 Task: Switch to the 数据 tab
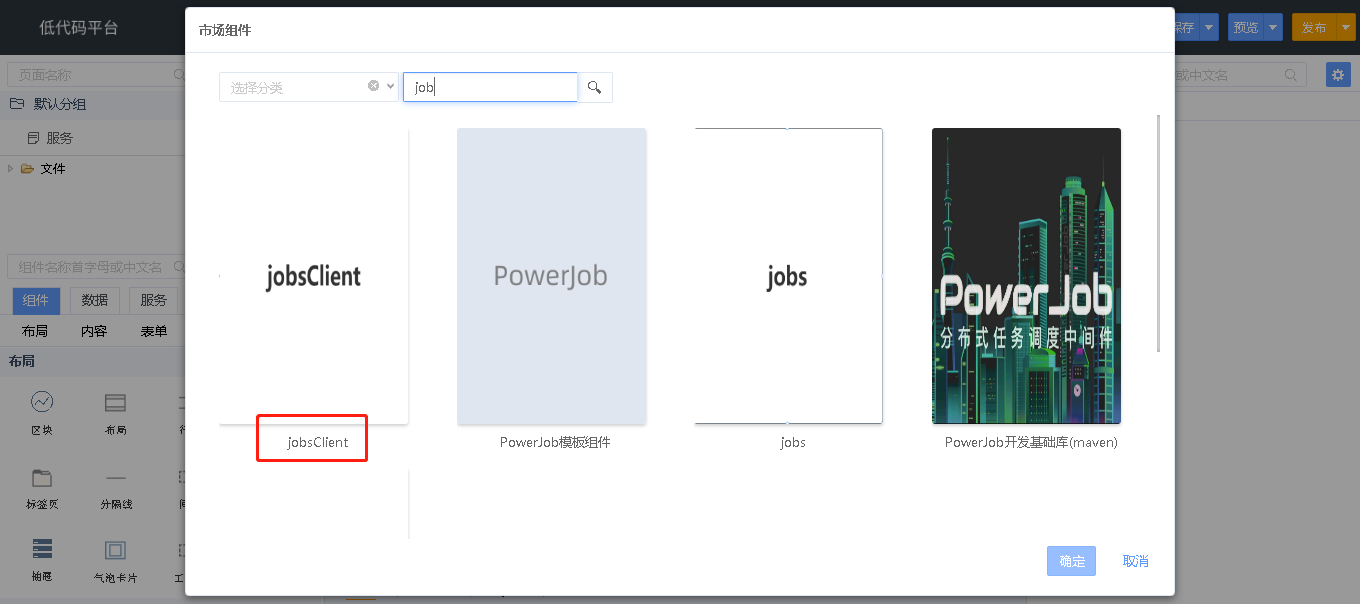point(95,301)
